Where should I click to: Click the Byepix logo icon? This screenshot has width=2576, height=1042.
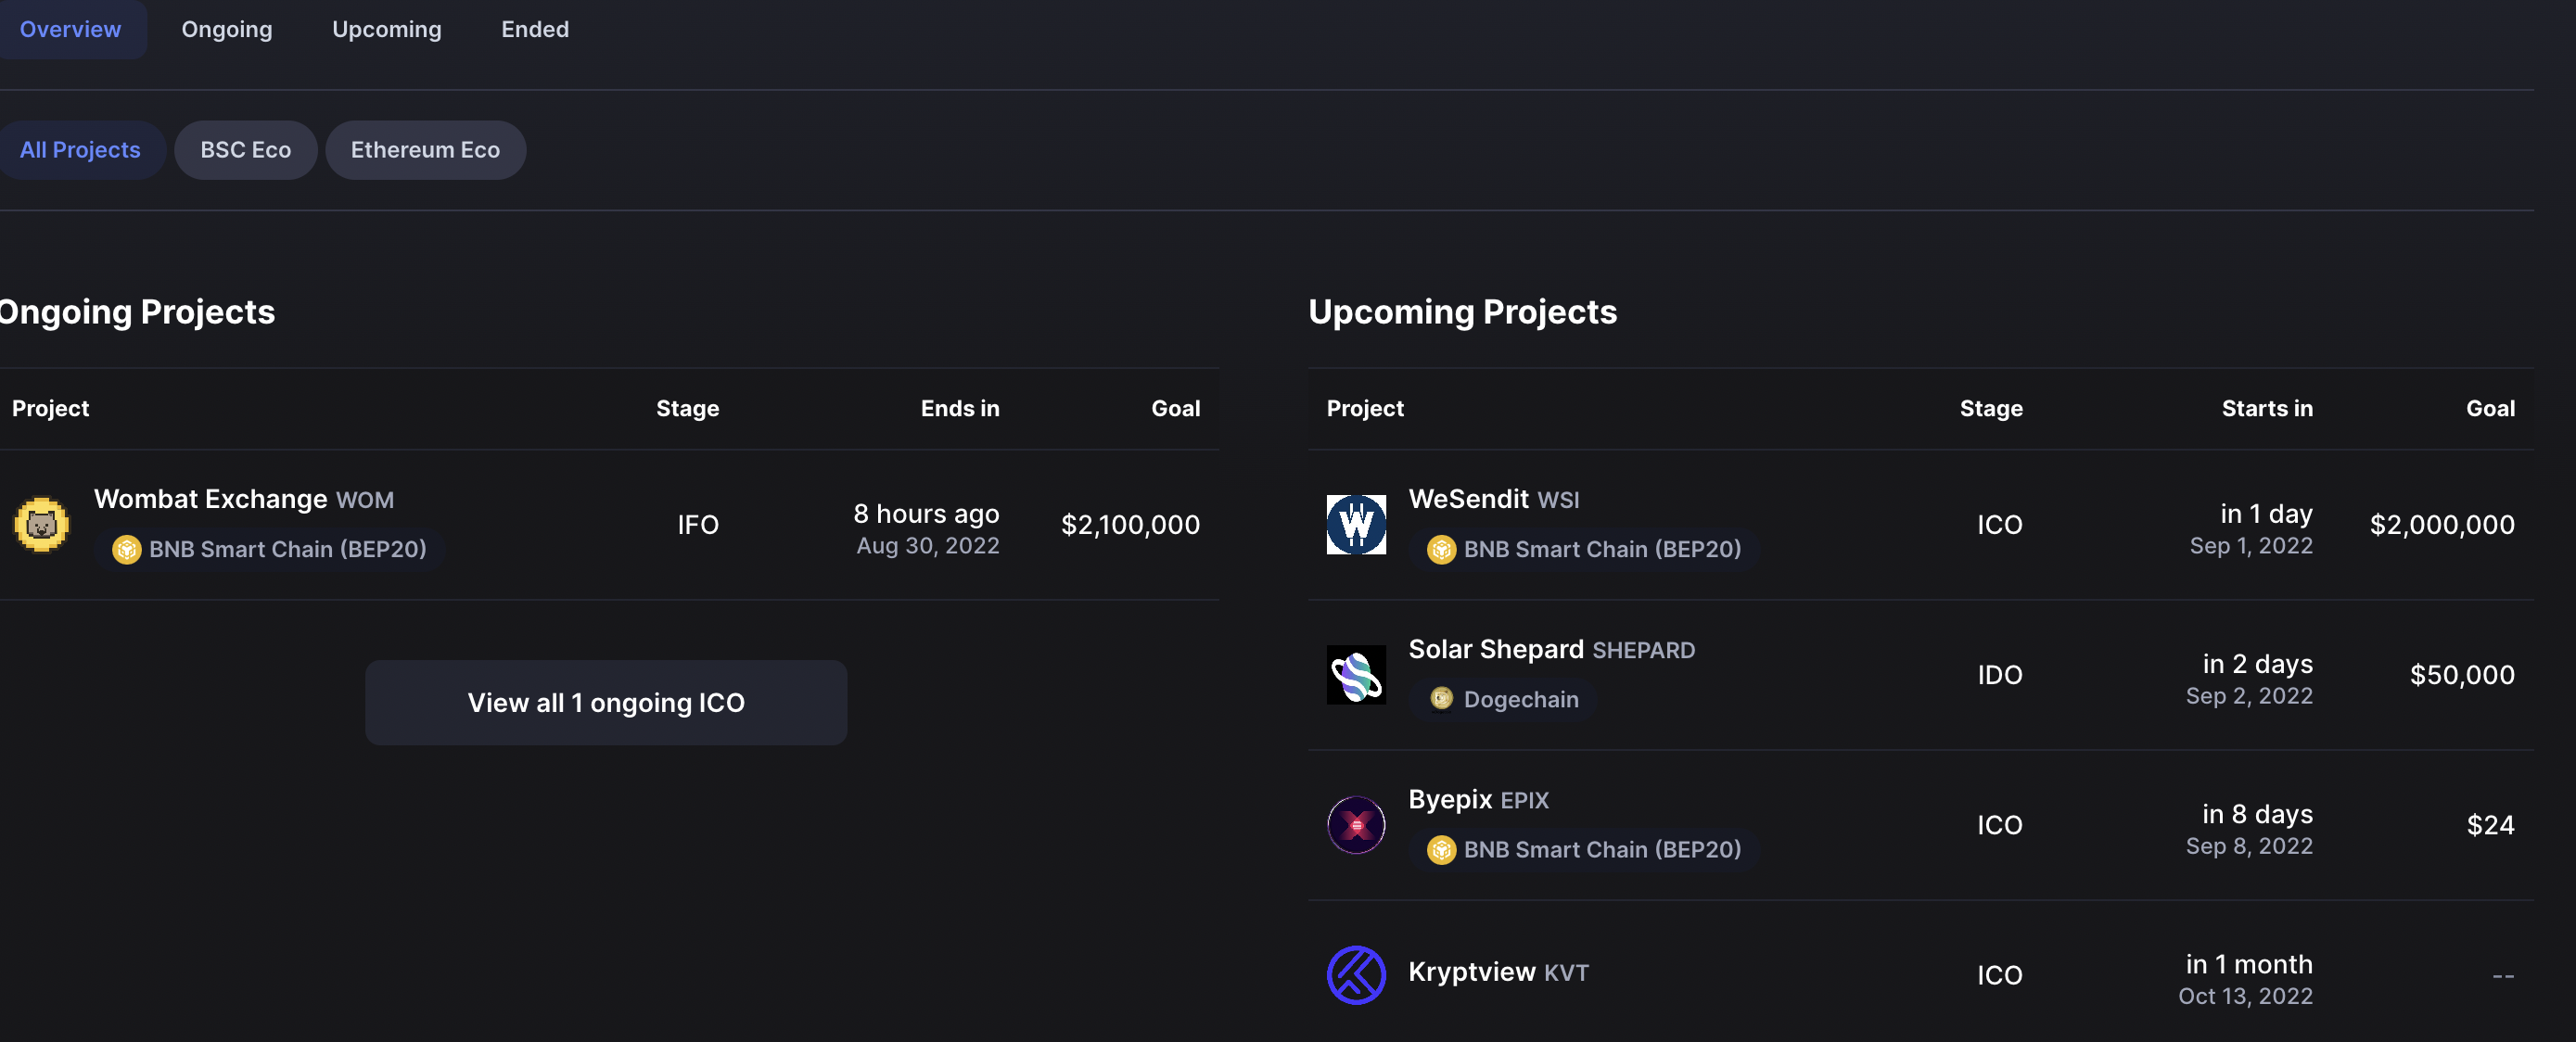[1356, 824]
